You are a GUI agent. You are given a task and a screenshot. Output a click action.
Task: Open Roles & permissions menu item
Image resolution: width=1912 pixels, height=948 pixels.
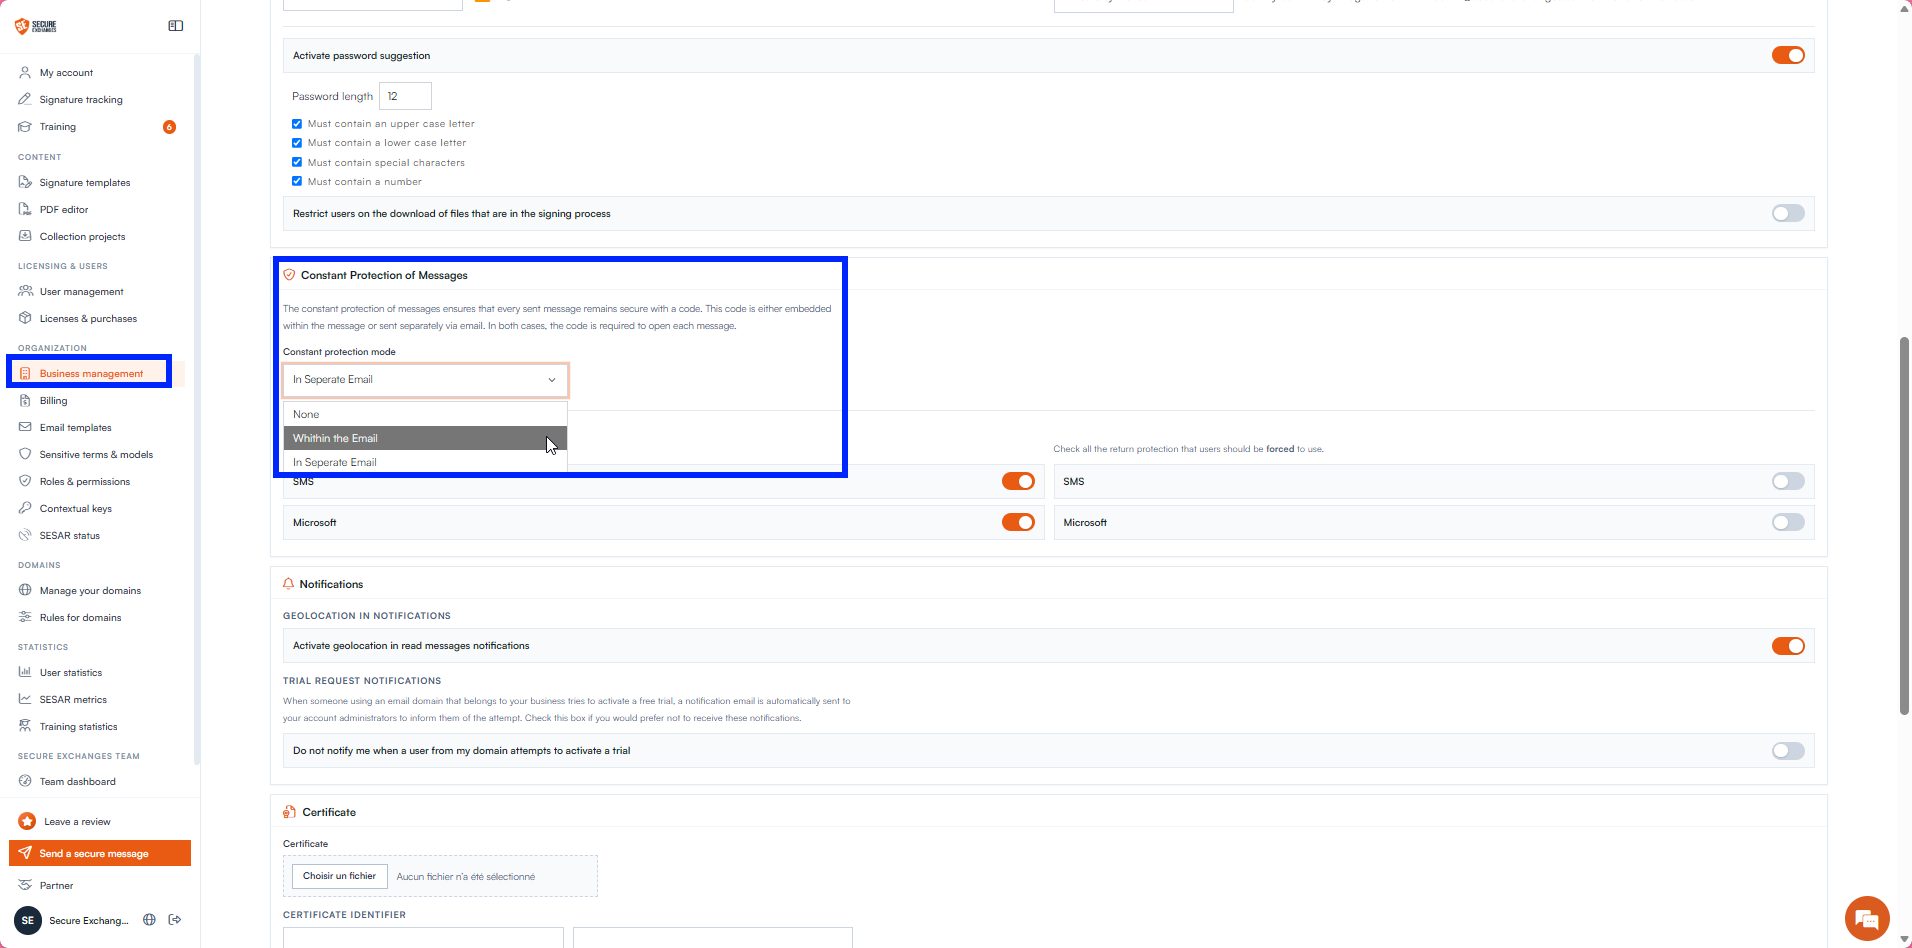[85, 482]
